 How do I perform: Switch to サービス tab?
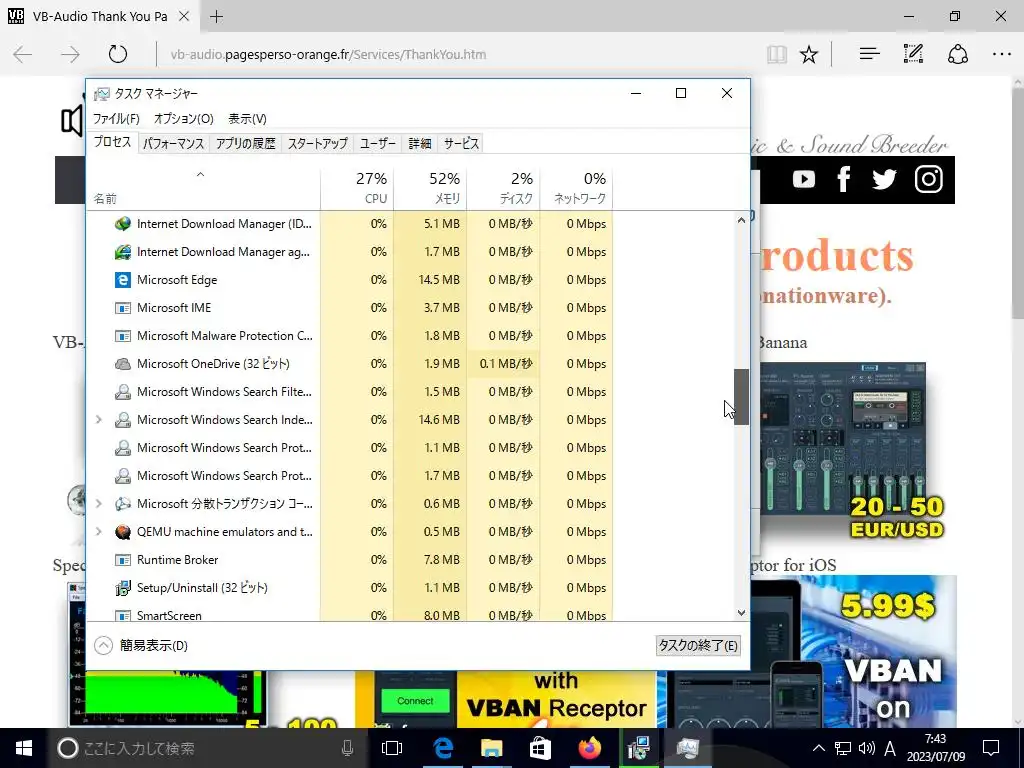coord(462,144)
